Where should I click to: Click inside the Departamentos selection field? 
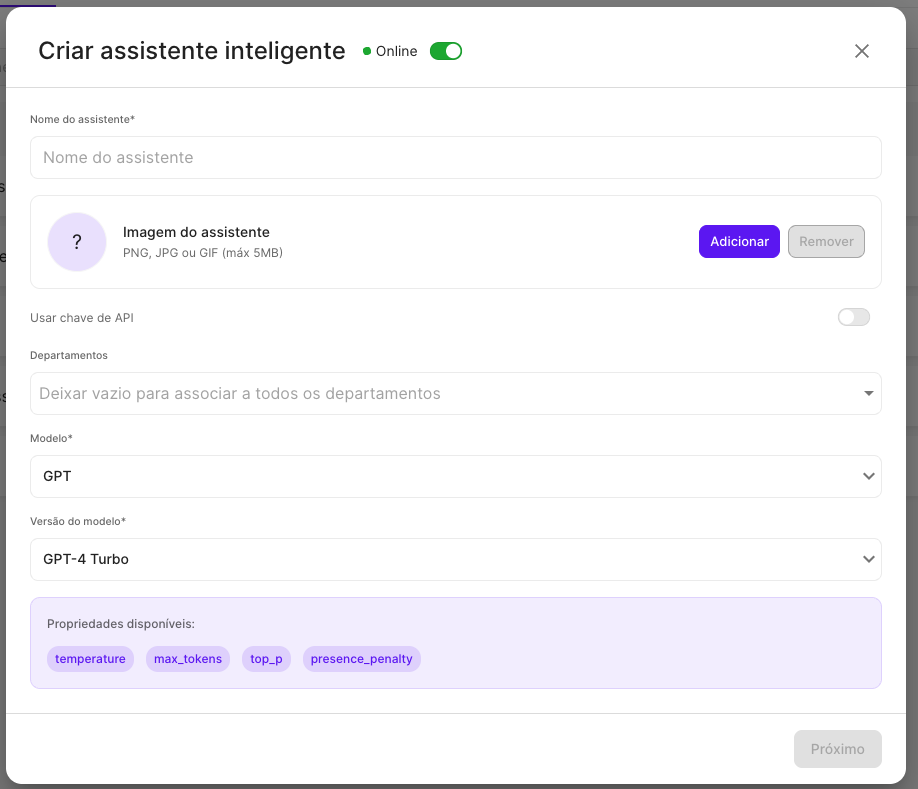point(440,394)
